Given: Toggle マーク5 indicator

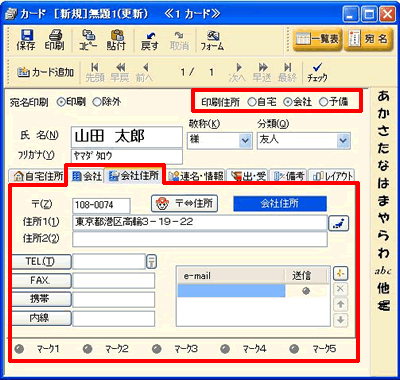Looking at the screenshot, I should pos(294,349).
